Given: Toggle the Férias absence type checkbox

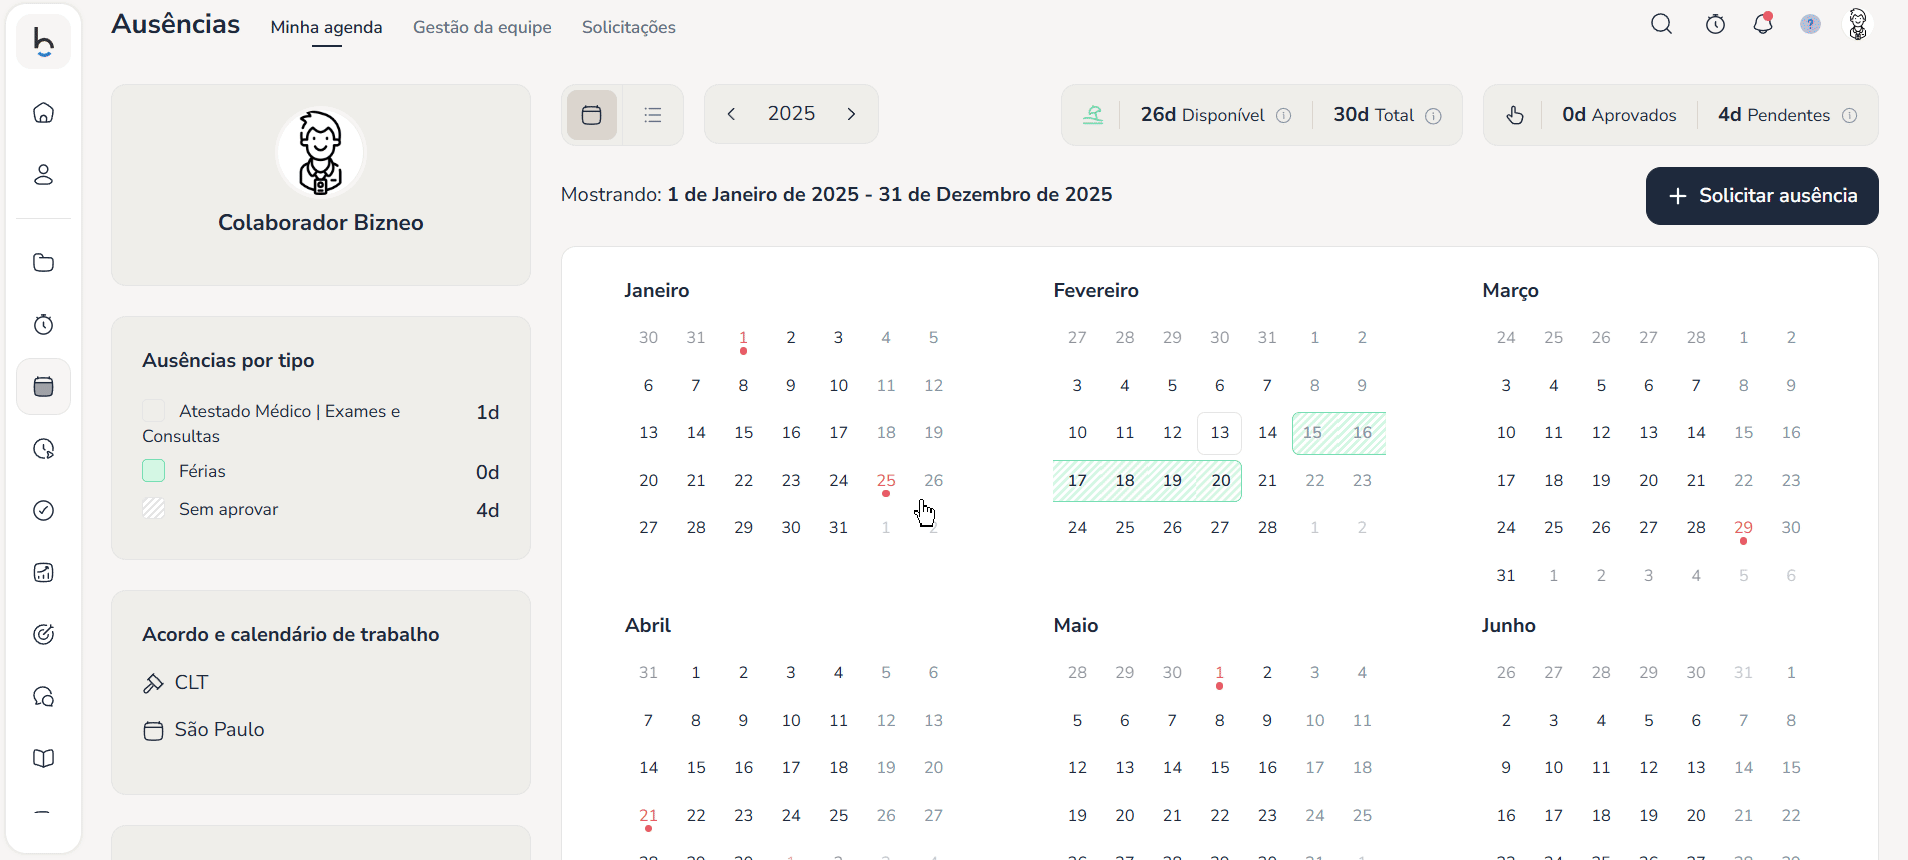Looking at the screenshot, I should (x=154, y=471).
